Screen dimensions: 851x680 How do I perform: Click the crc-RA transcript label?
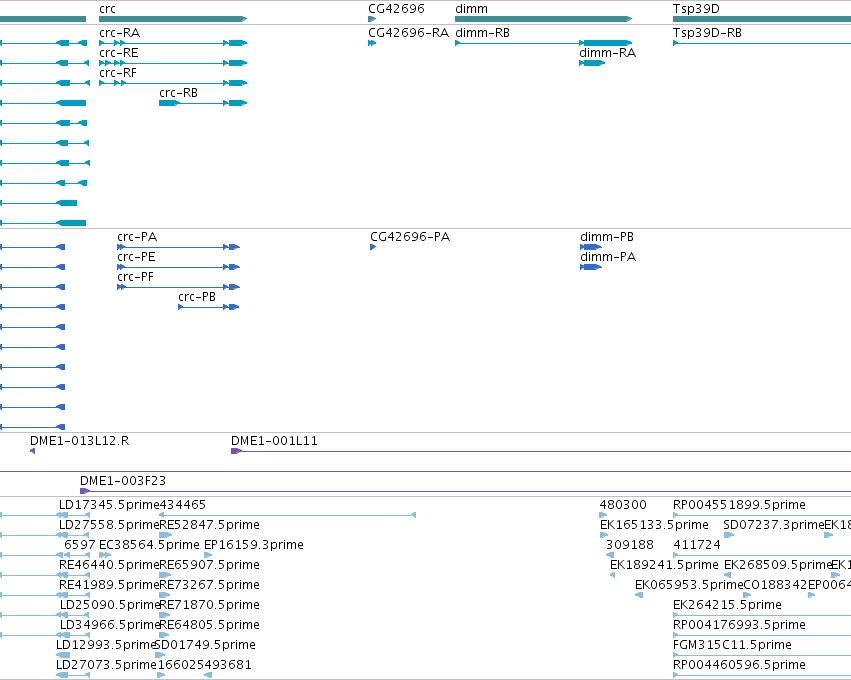(119, 33)
